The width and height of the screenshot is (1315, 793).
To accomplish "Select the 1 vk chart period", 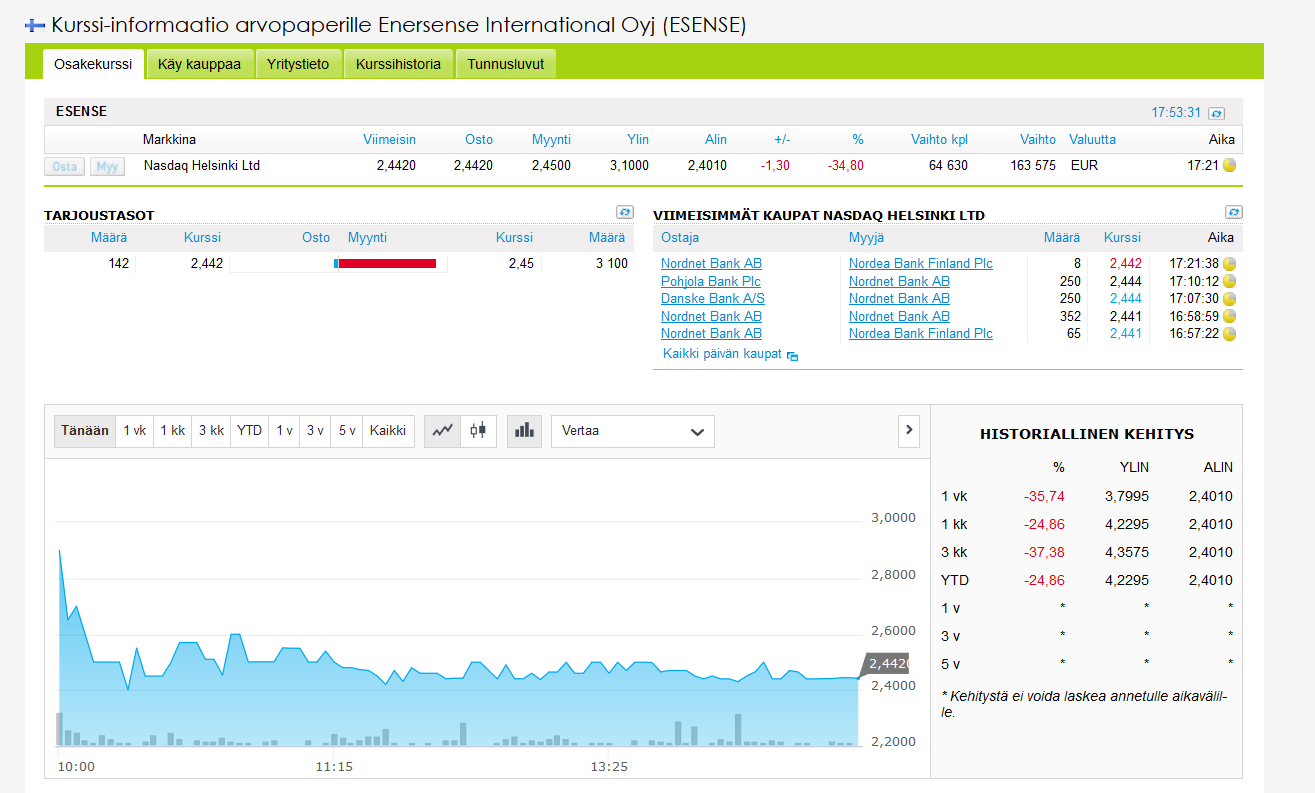I will 135,430.
